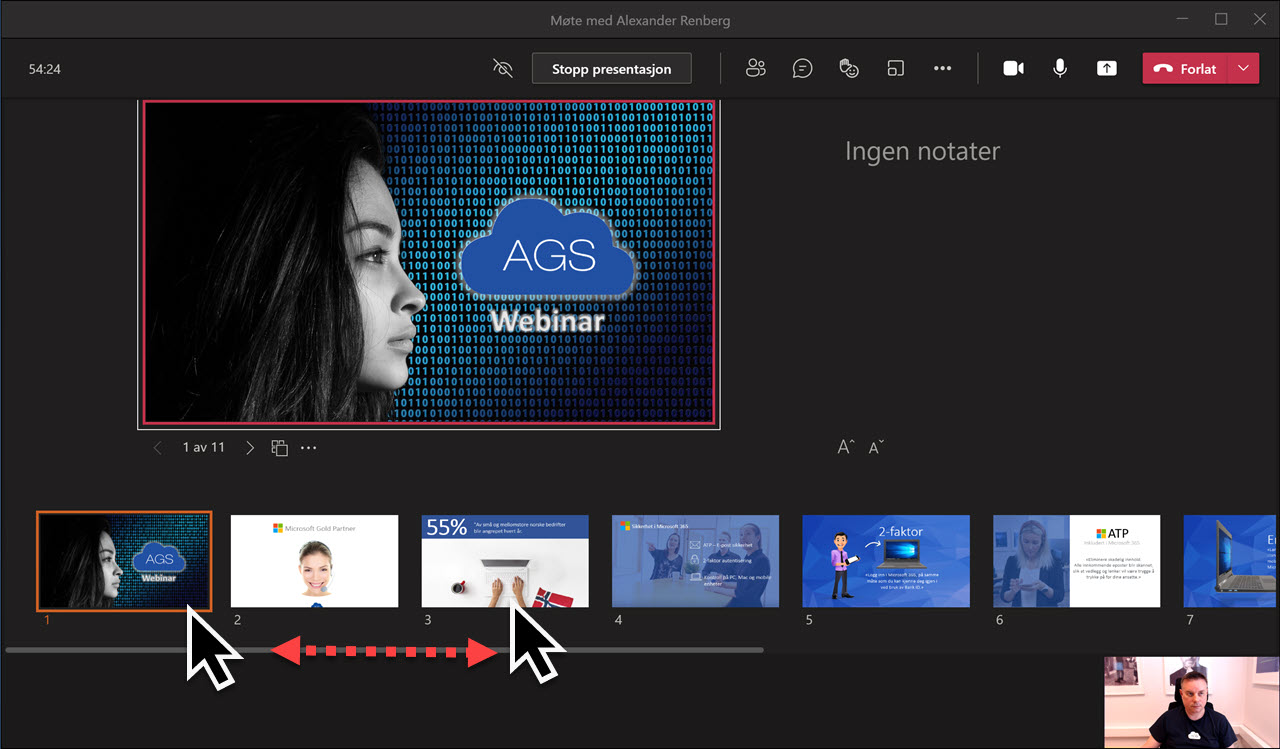Increase the notes text size

(x=845, y=446)
